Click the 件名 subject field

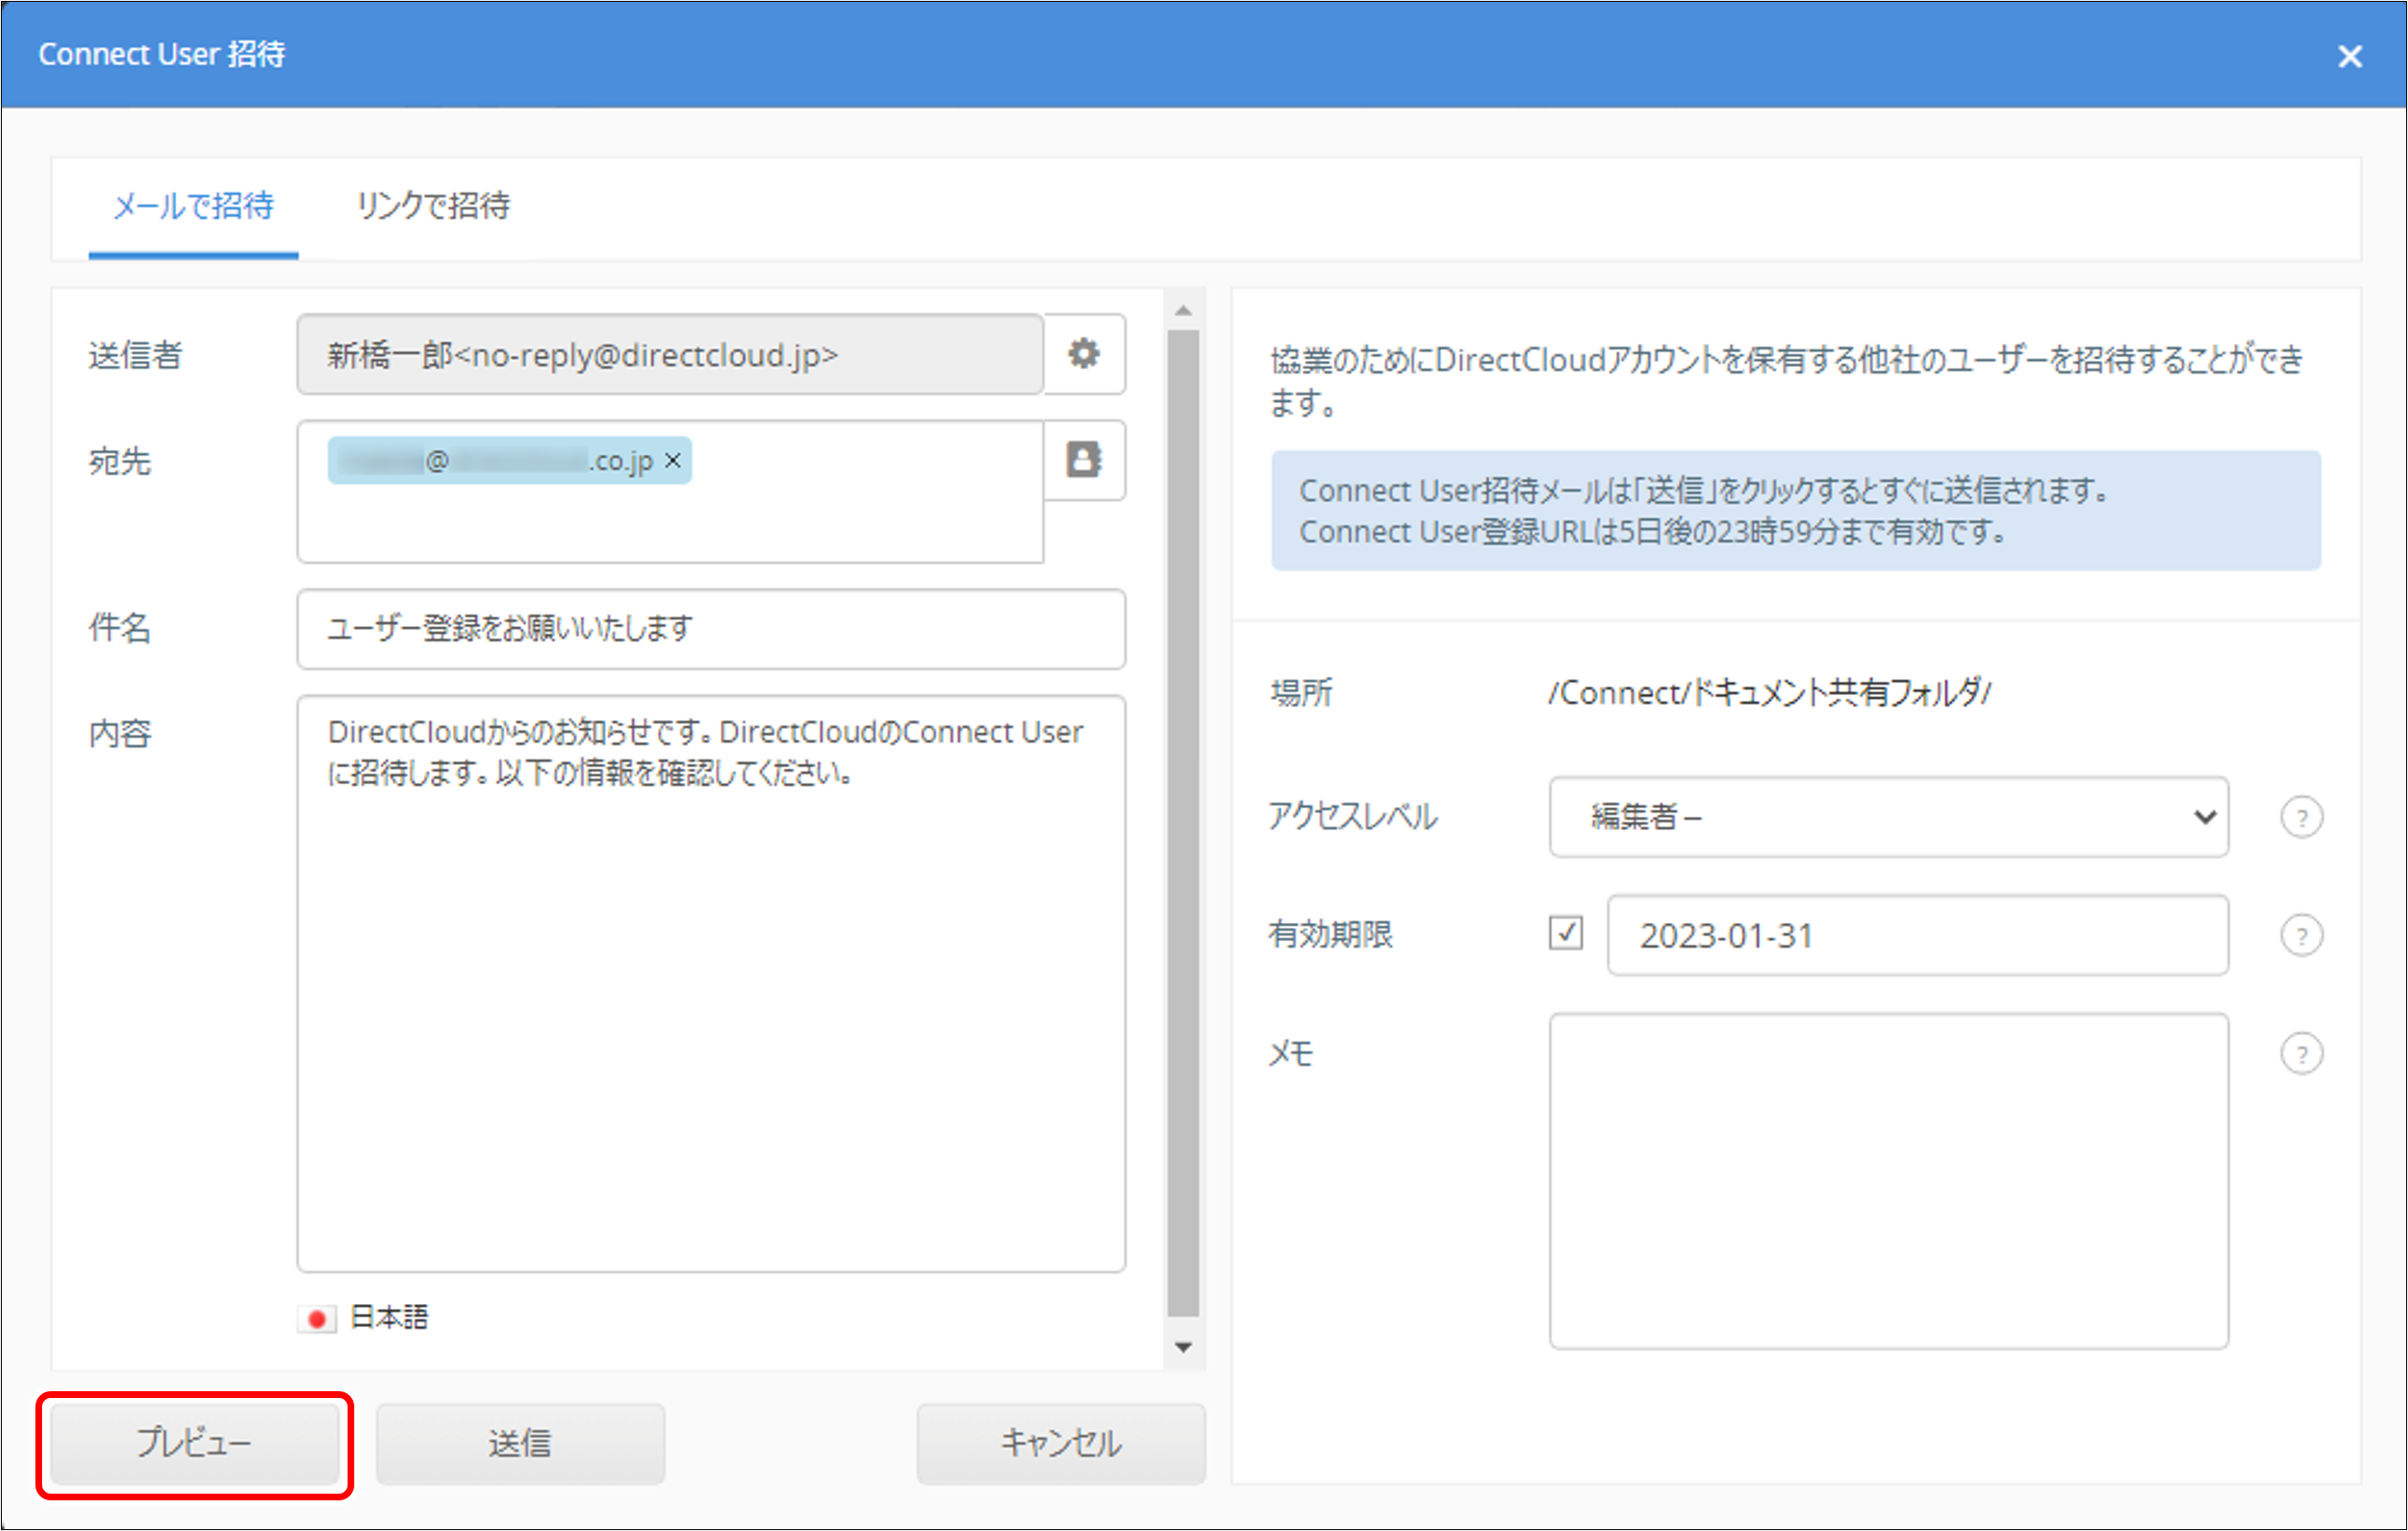(710, 629)
